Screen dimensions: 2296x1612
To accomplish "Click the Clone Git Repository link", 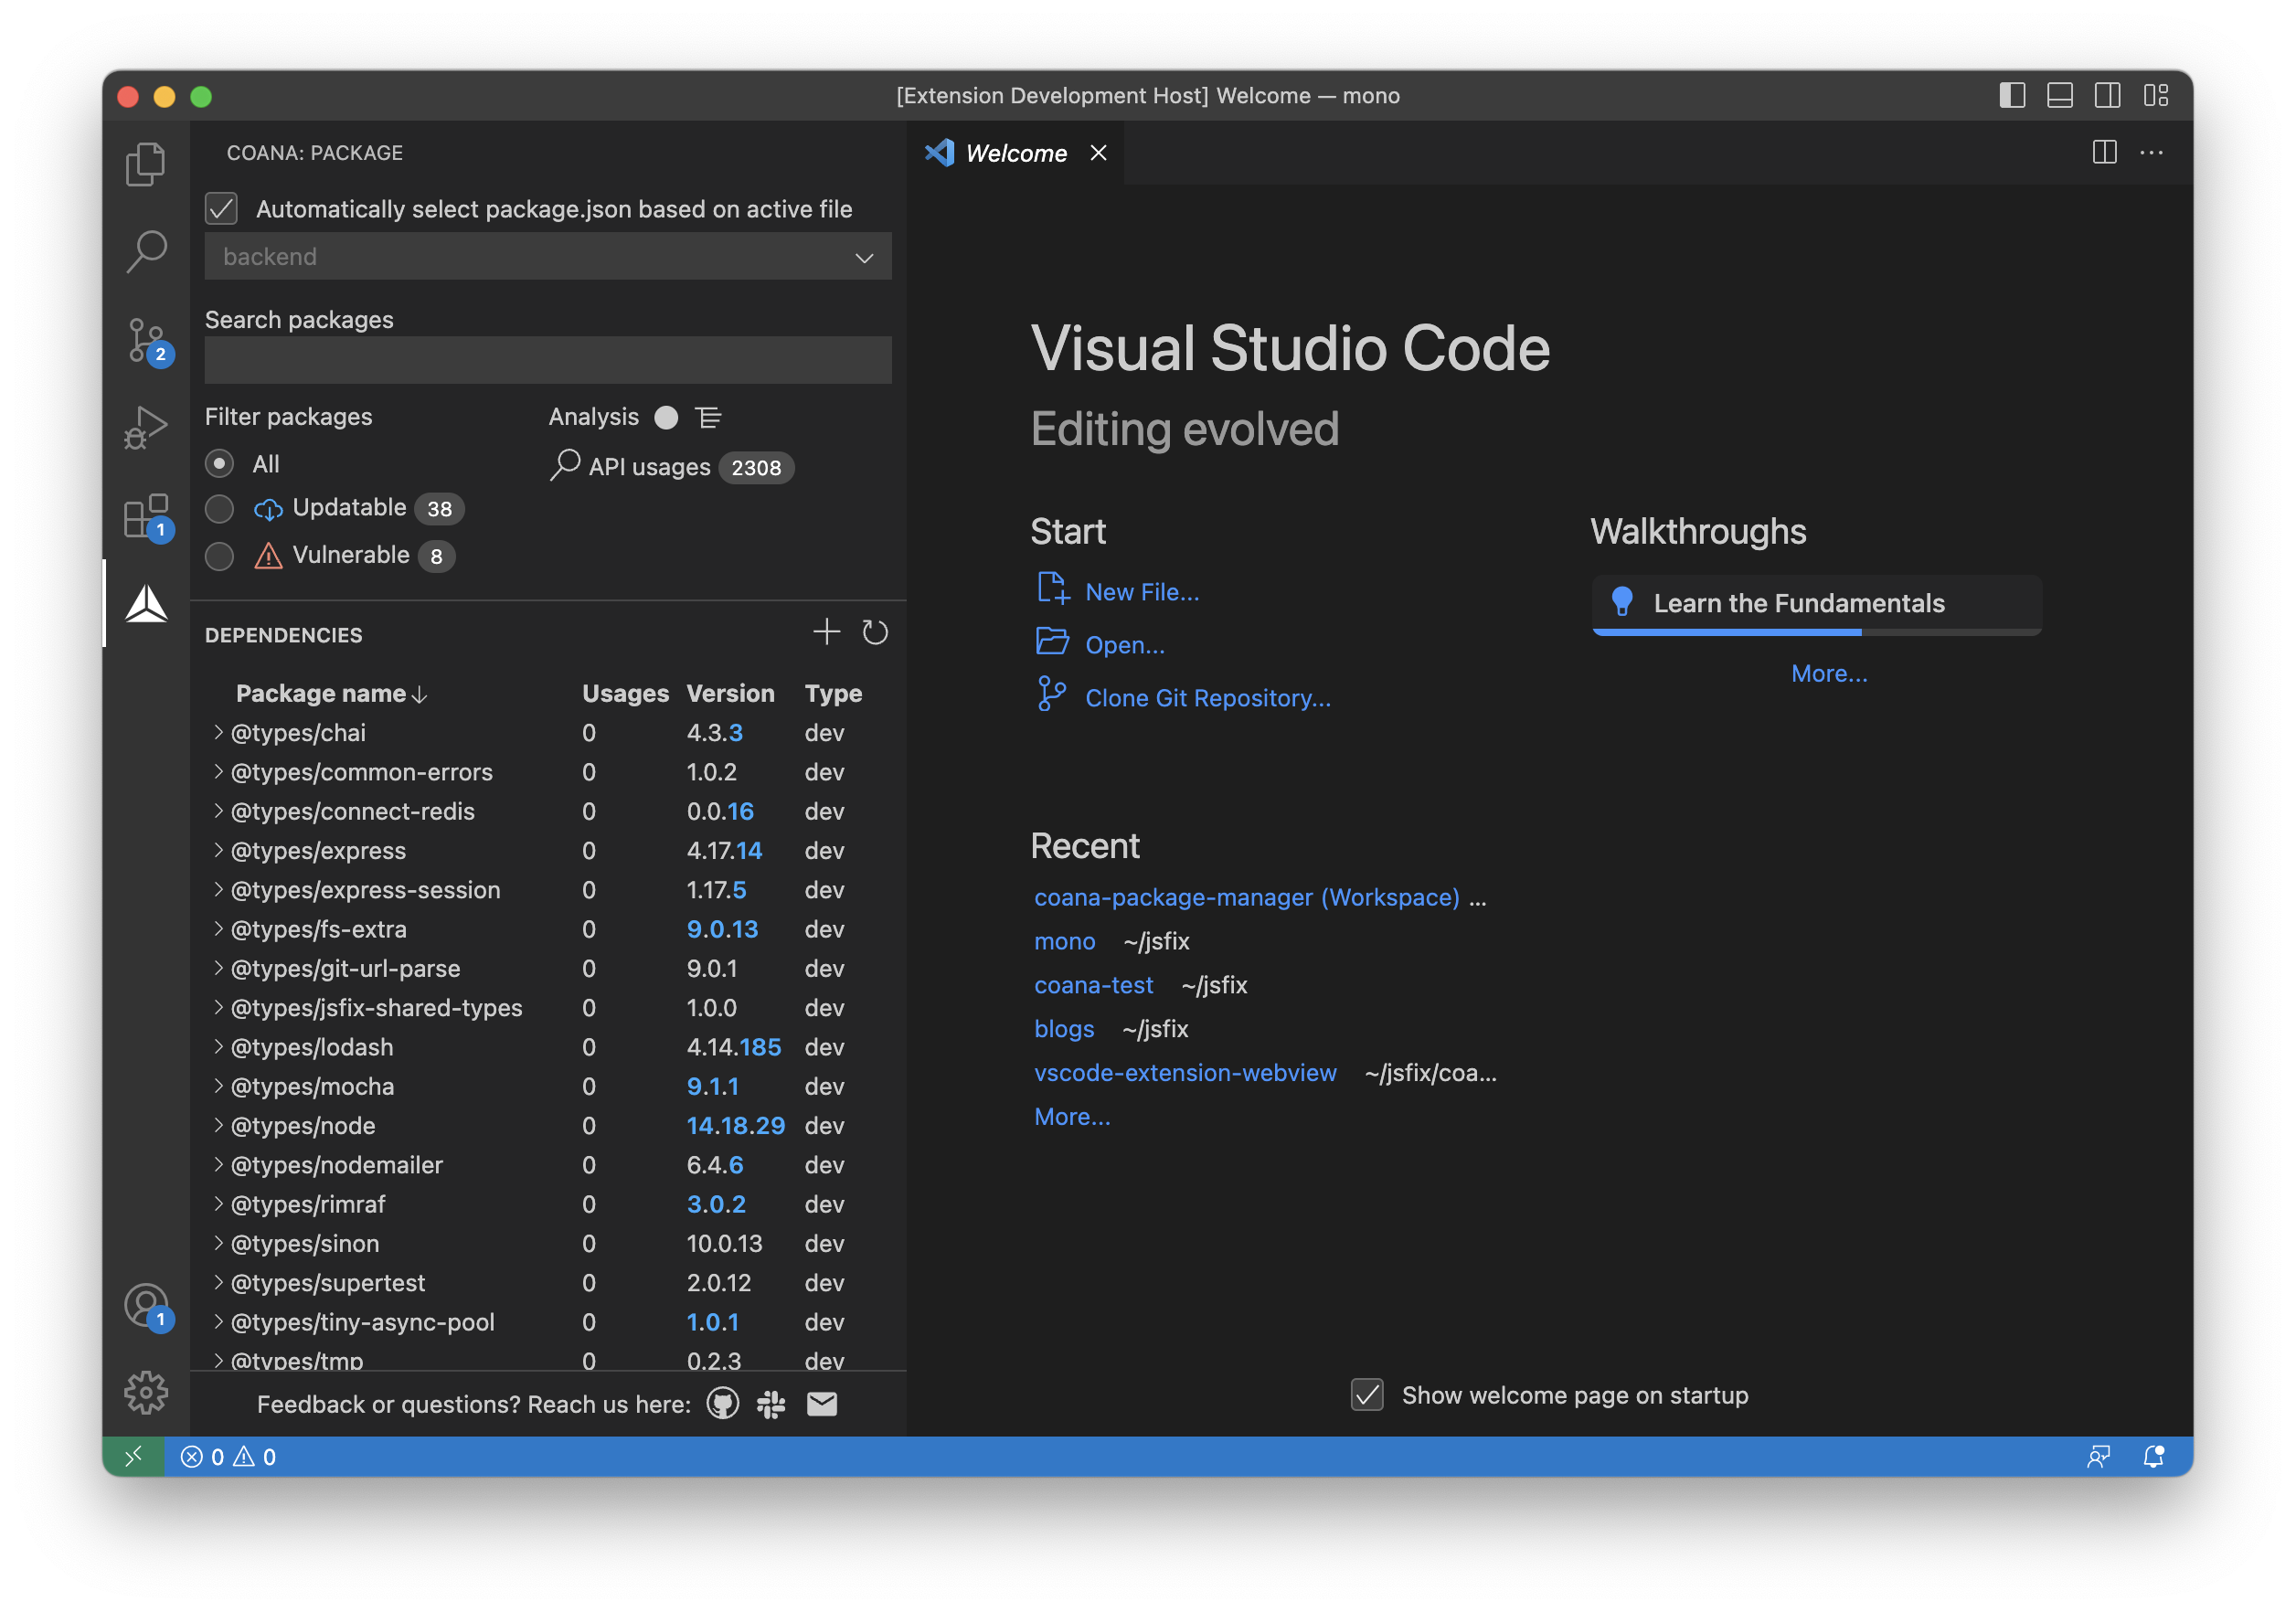I will coord(1207,698).
